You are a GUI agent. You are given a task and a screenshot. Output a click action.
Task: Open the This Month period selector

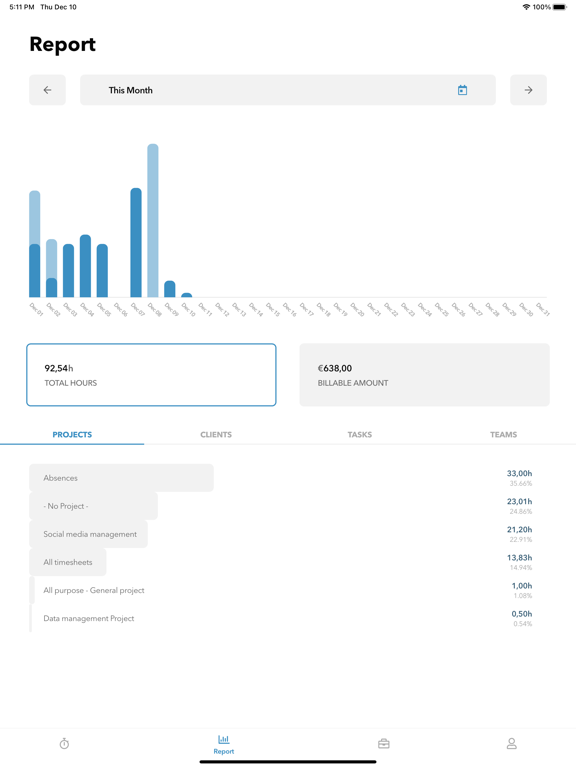click(x=288, y=90)
